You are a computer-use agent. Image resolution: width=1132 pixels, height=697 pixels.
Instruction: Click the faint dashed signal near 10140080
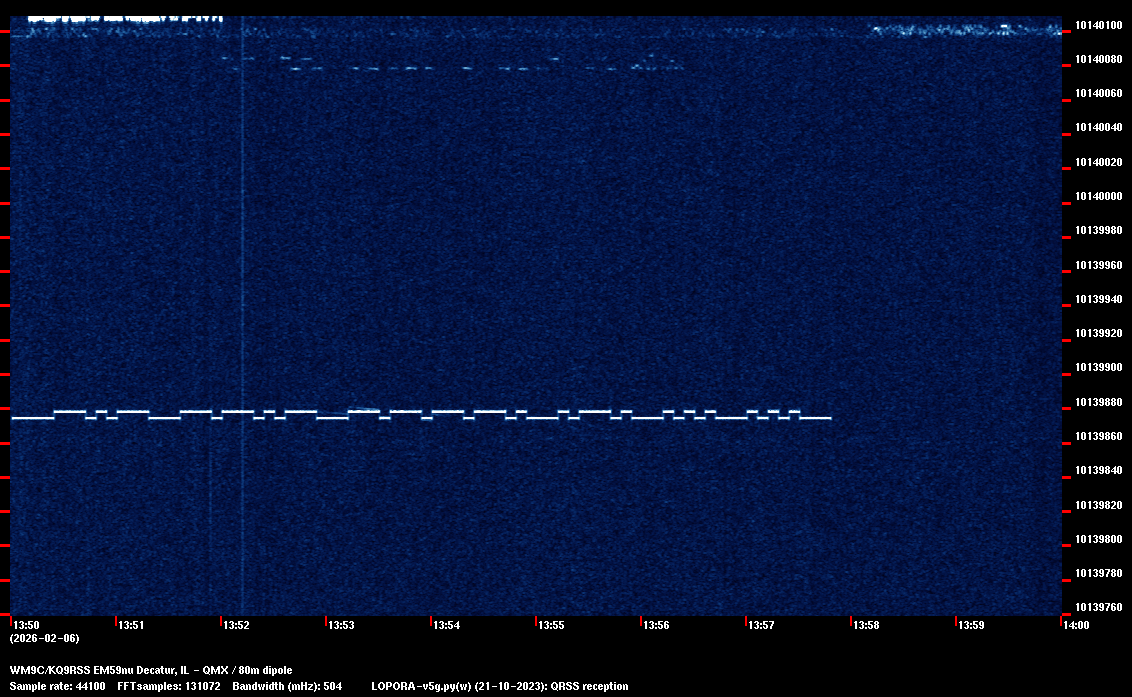(x=450, y=67)
